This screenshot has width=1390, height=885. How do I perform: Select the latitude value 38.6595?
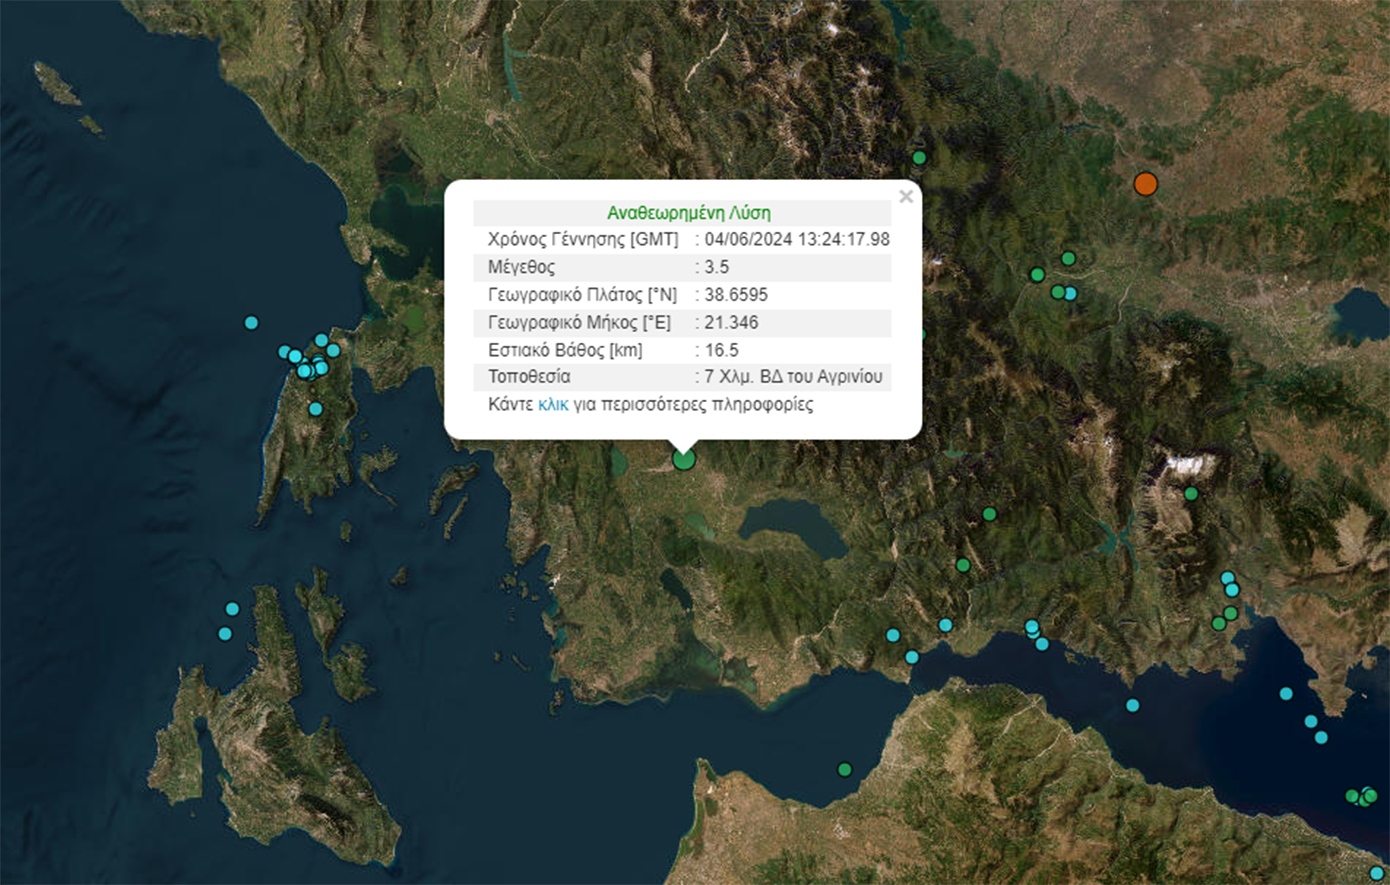[736, 295]
